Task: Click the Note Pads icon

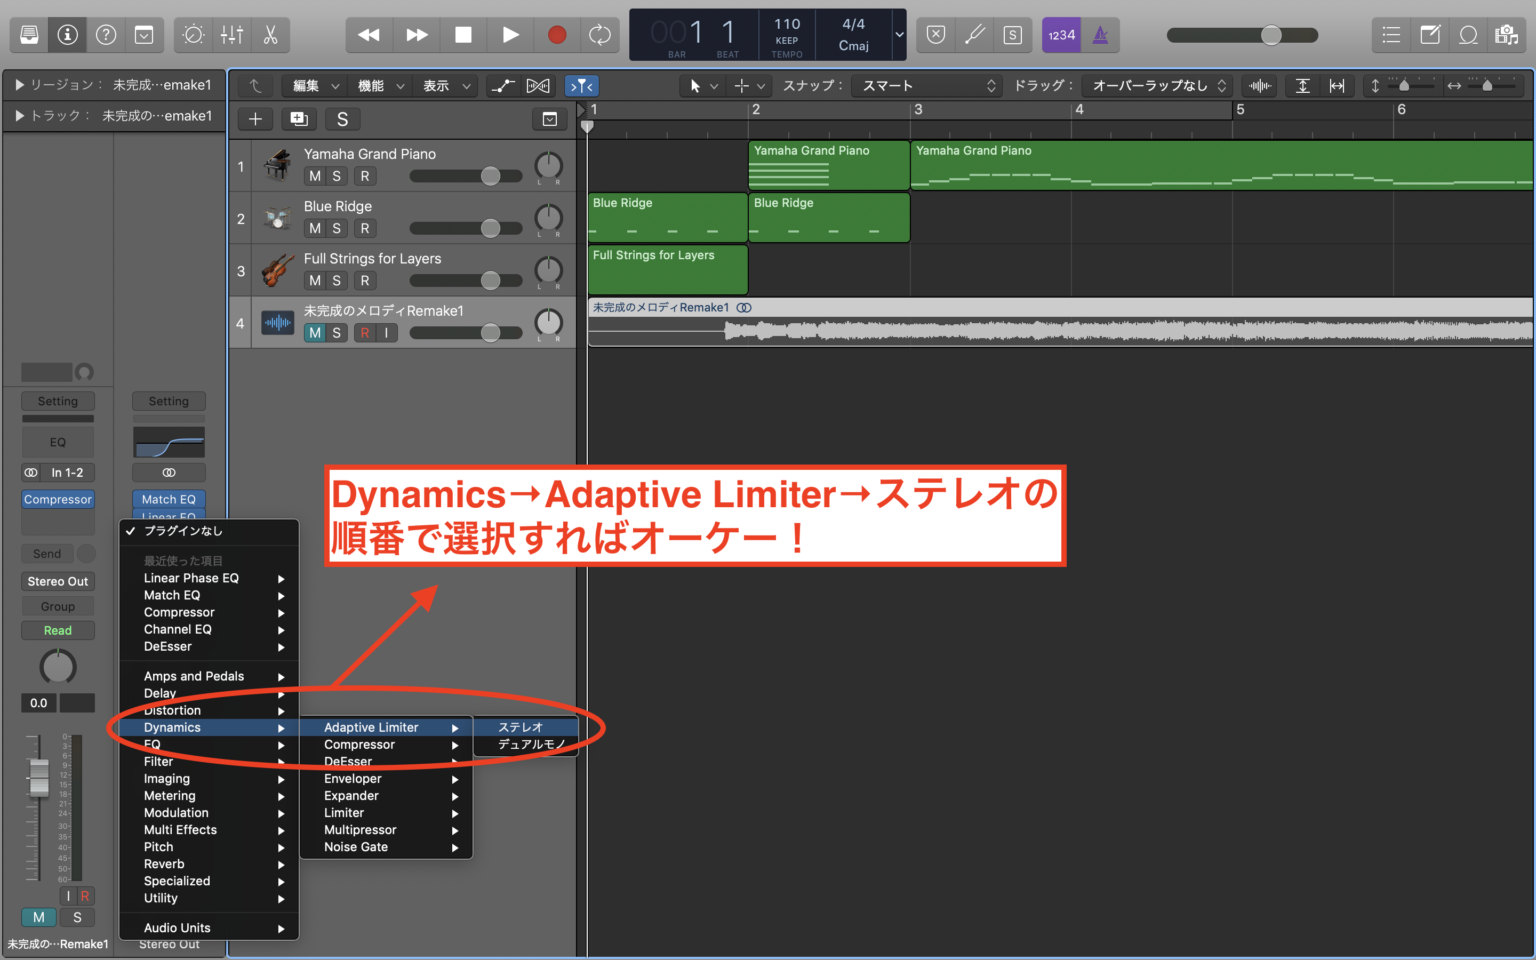Action: pyautogui.click(x=1429, y=34)
